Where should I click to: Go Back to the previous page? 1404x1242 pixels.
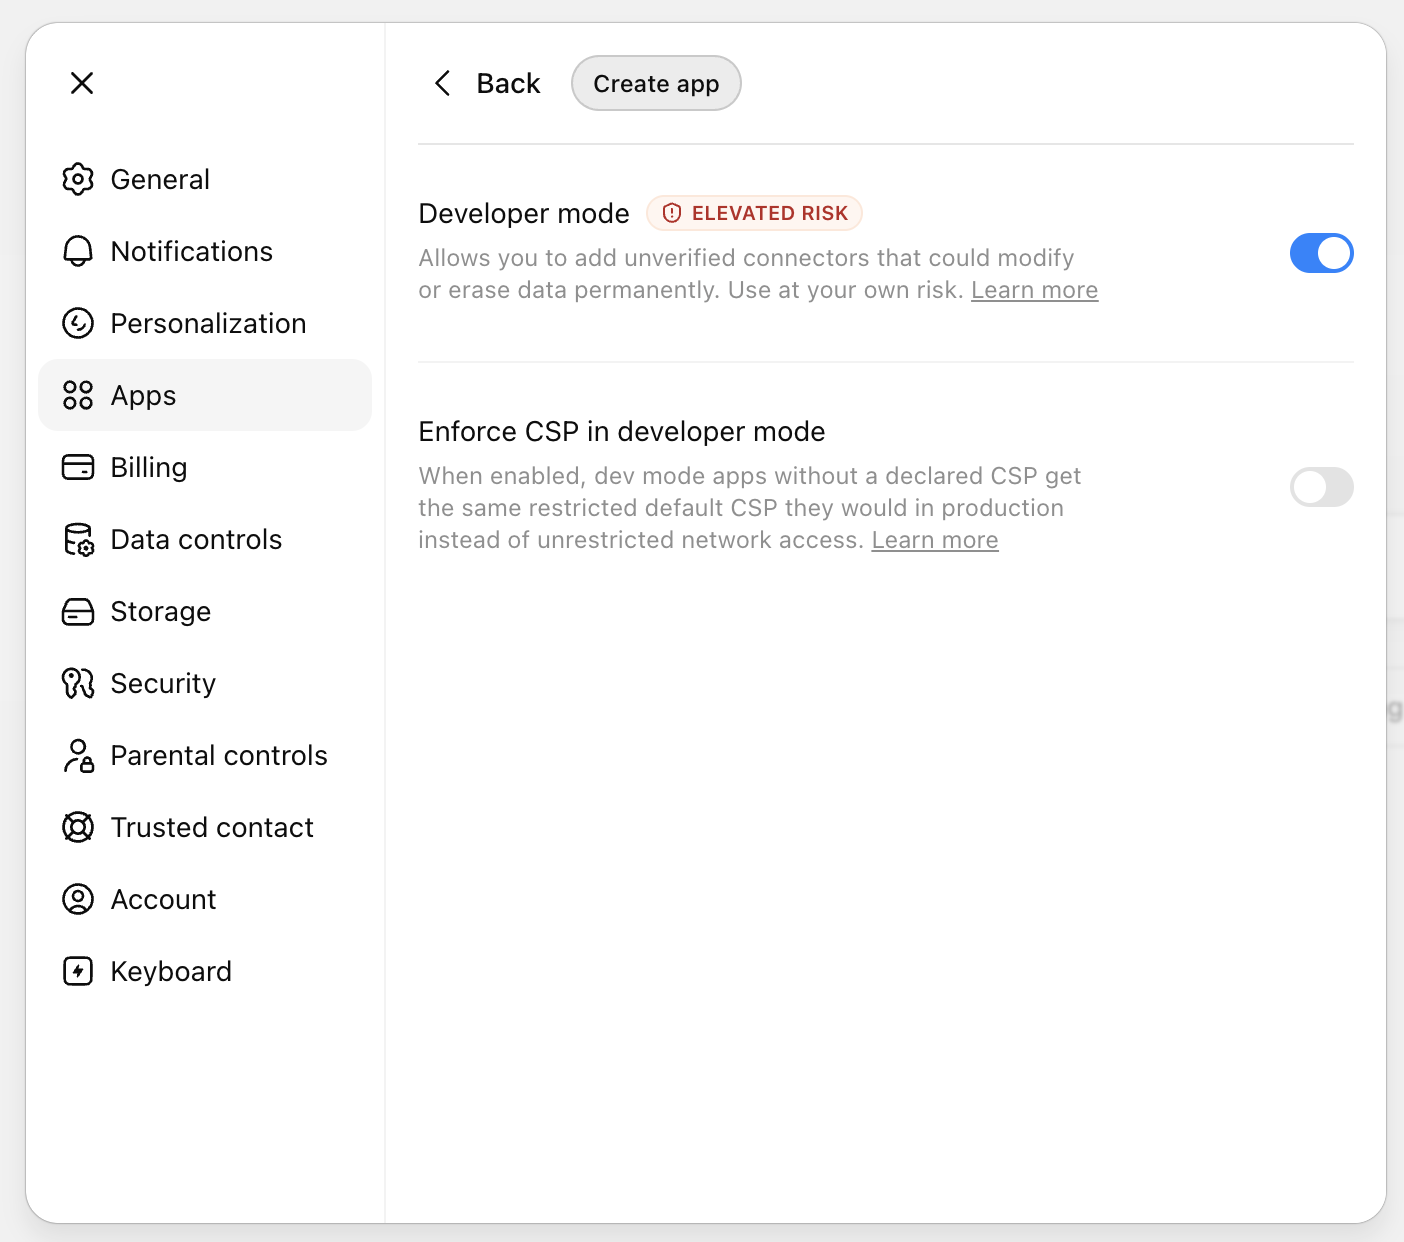pos(488,83)
